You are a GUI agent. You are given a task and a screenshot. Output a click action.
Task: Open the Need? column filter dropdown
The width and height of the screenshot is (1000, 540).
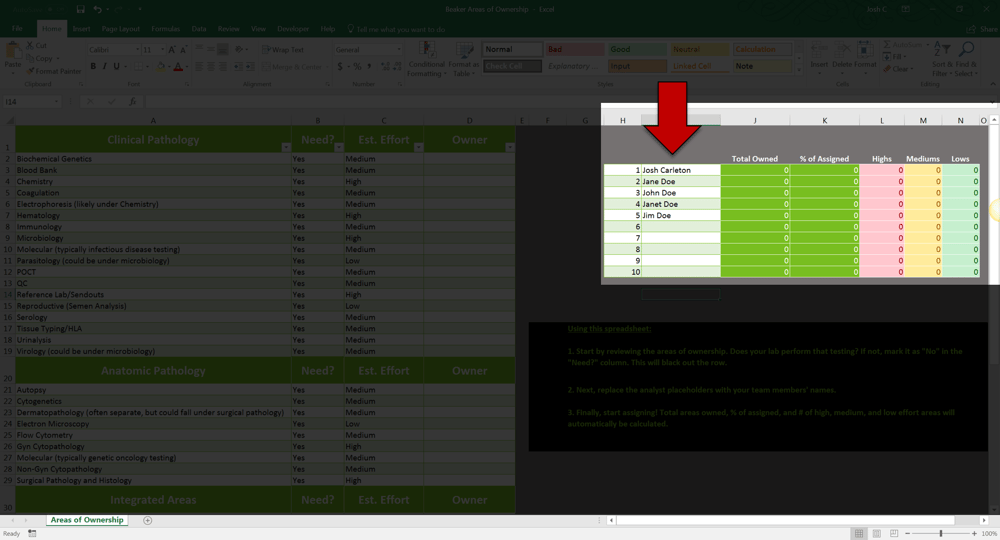[x=338, y=147]
